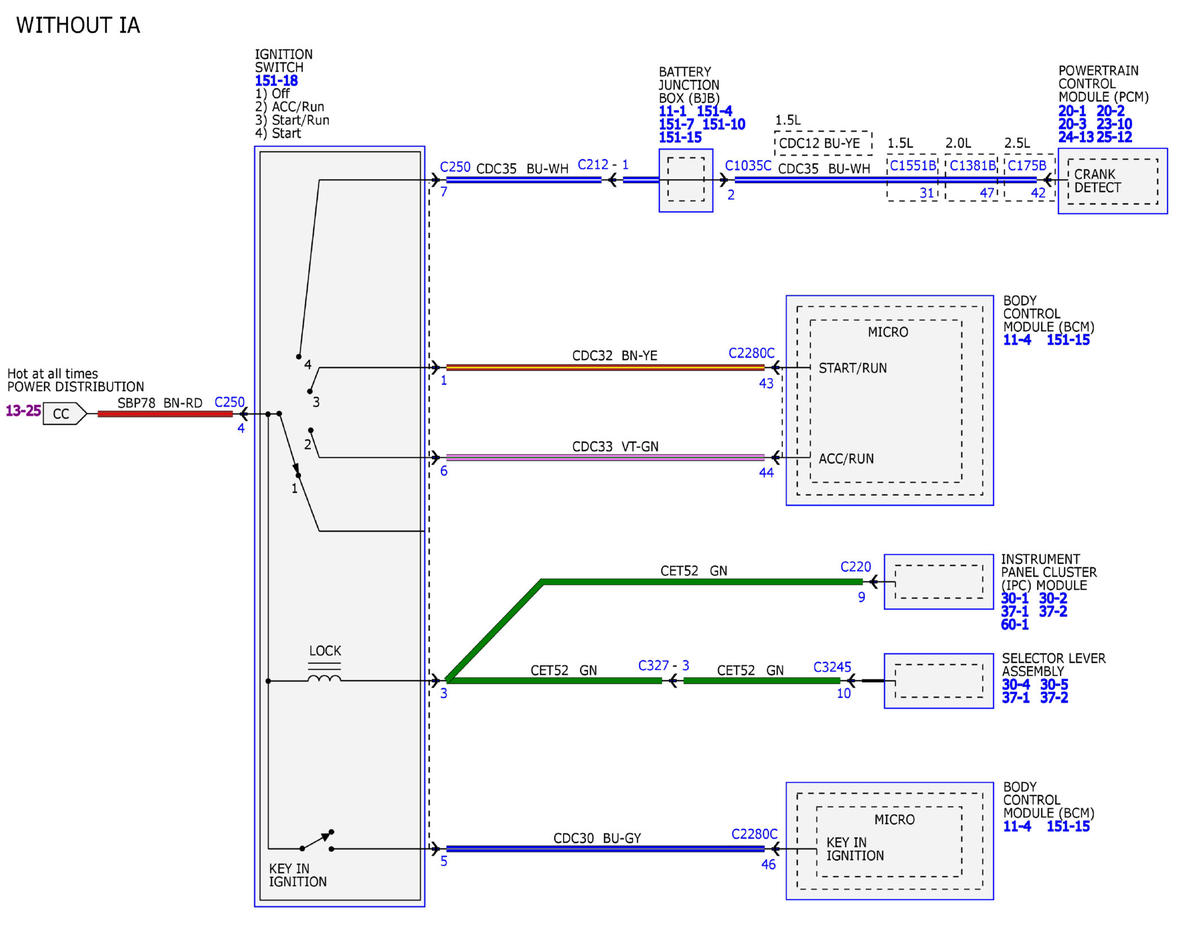The image size is (1200, 927).
Task: Select the START/RUN input in BCM MICRO
Action: (x=852, y=368)
